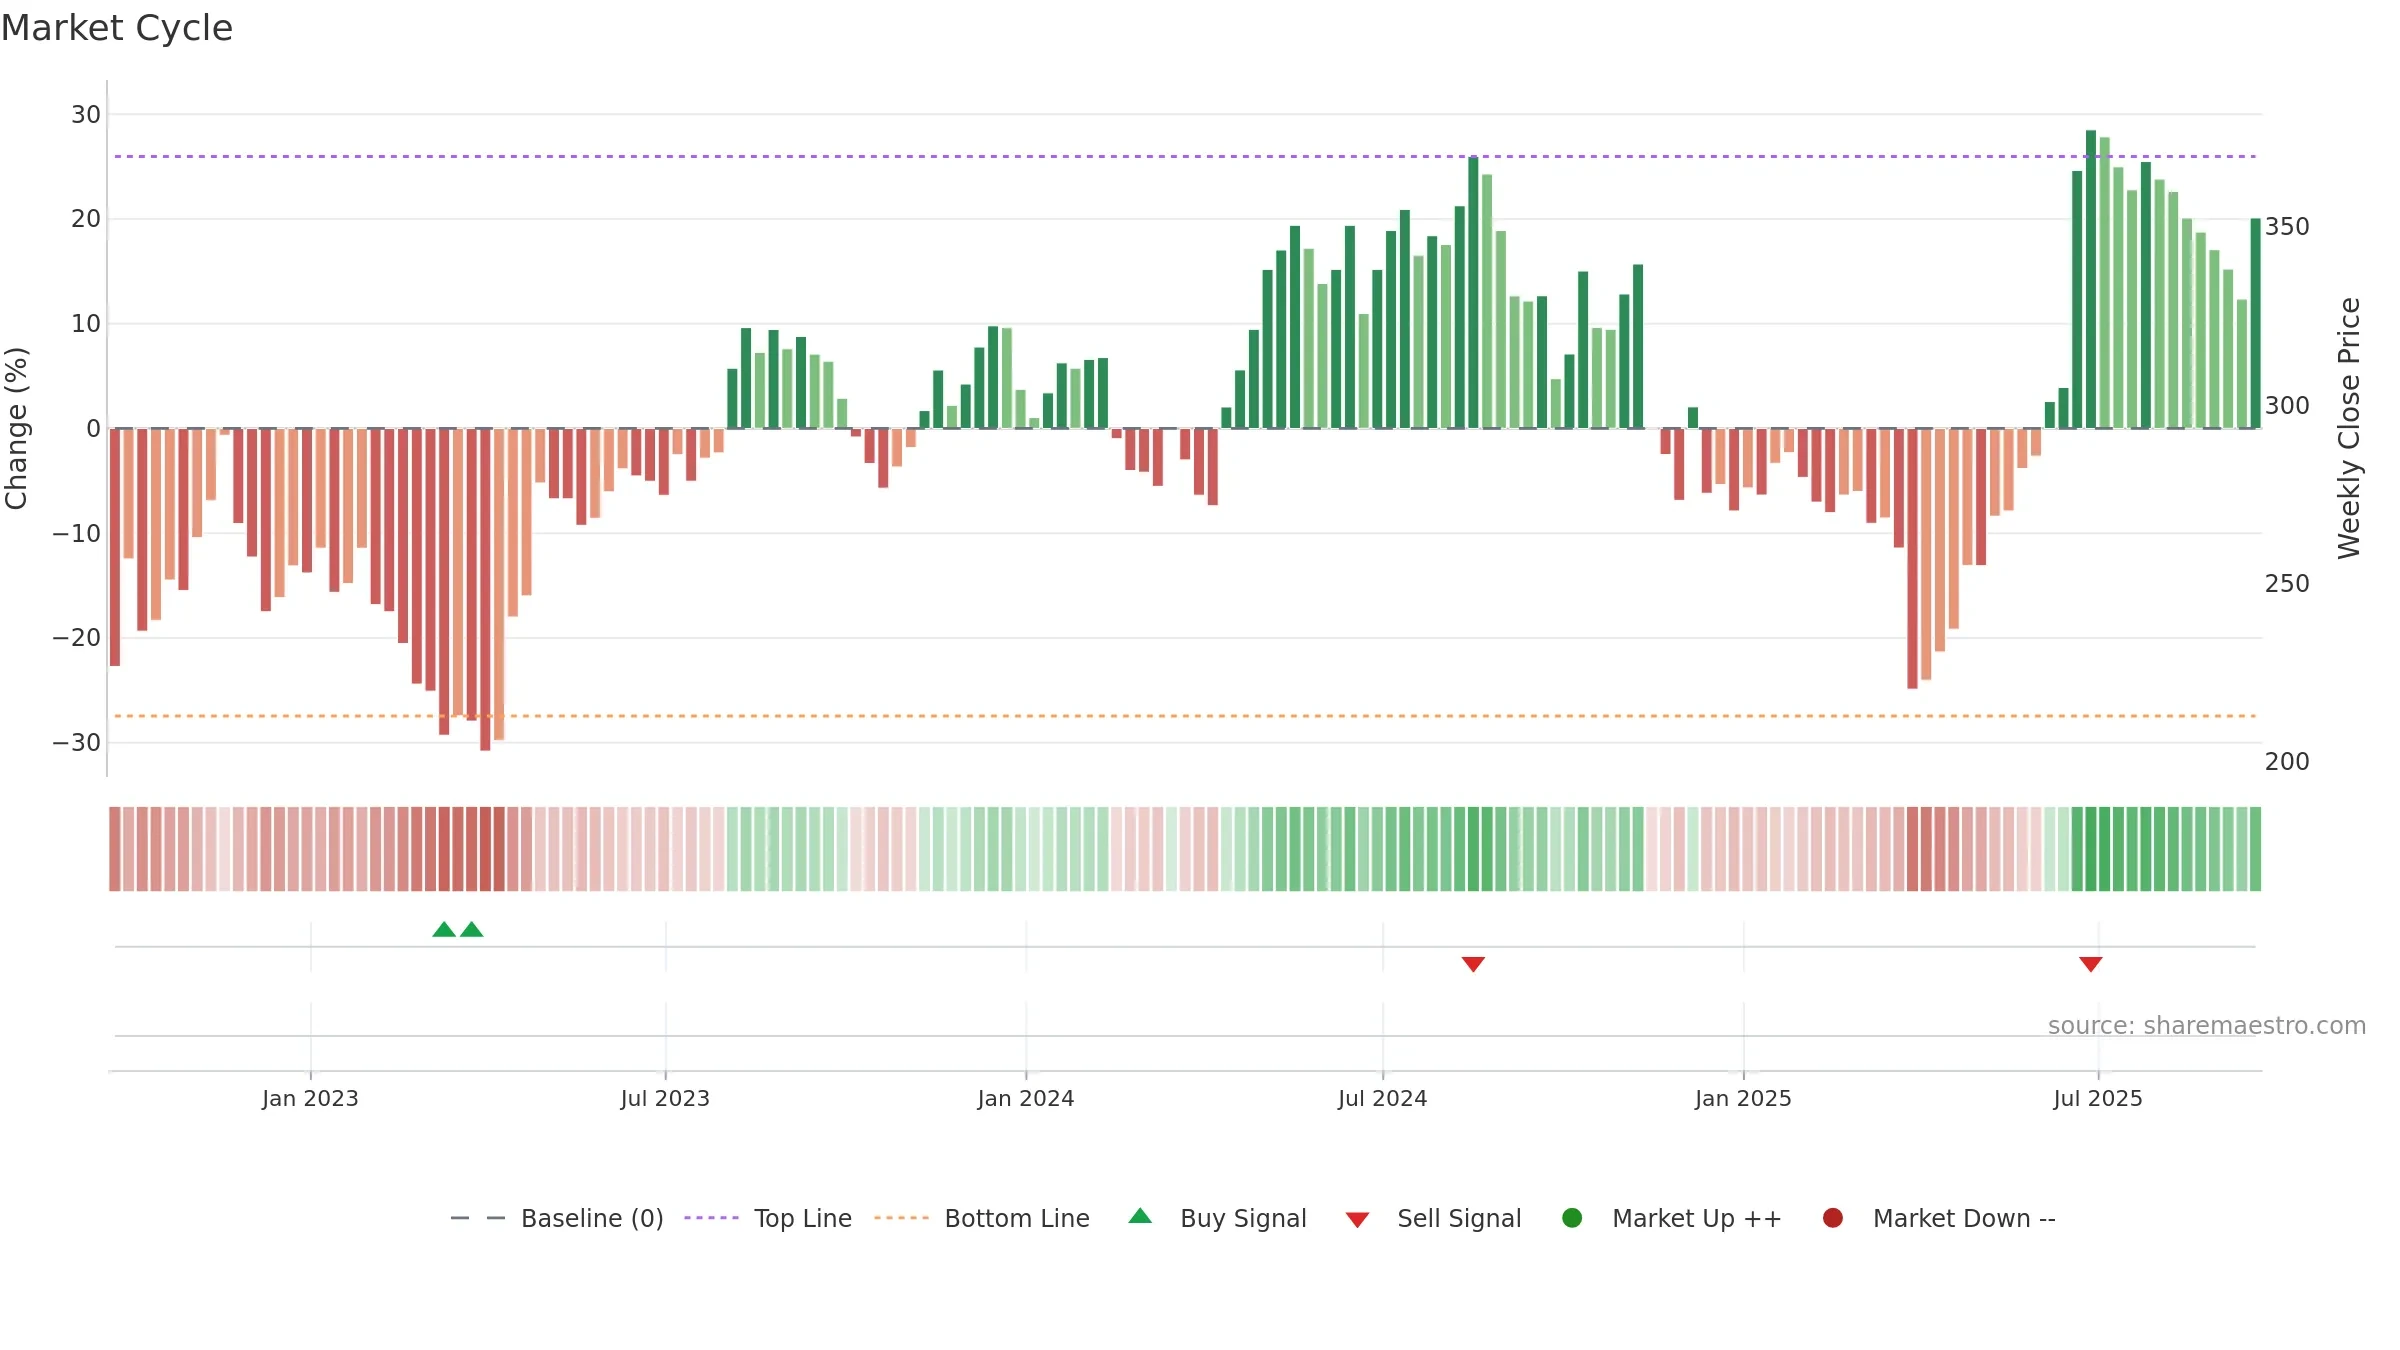This screenshot has height=1350, width=2400.
Task: Click the 350 tick on the right axis
Action: point(2287,227)
